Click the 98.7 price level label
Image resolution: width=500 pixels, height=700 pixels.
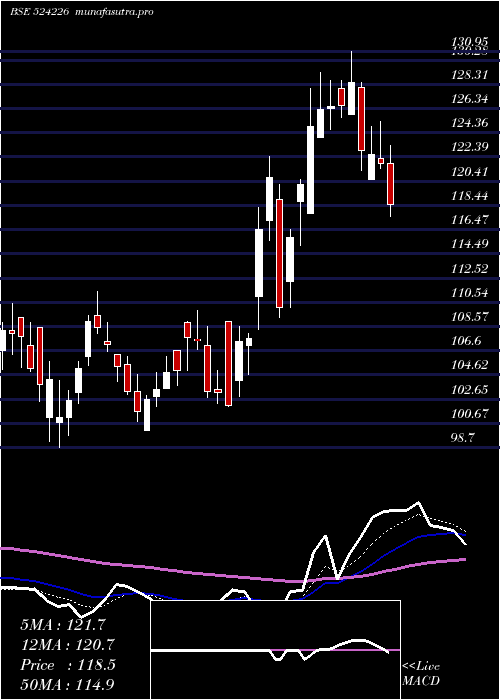(x=462, y=438)
